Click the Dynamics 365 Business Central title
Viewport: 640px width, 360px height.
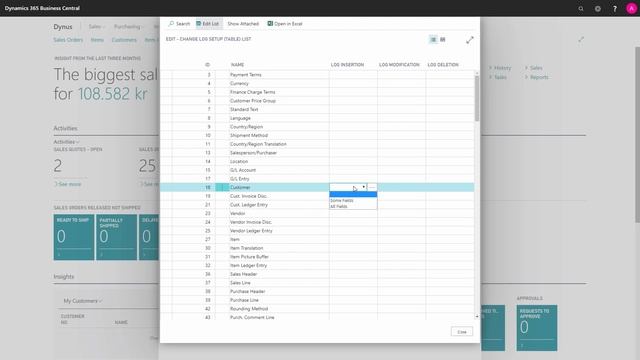coord(42,8)
